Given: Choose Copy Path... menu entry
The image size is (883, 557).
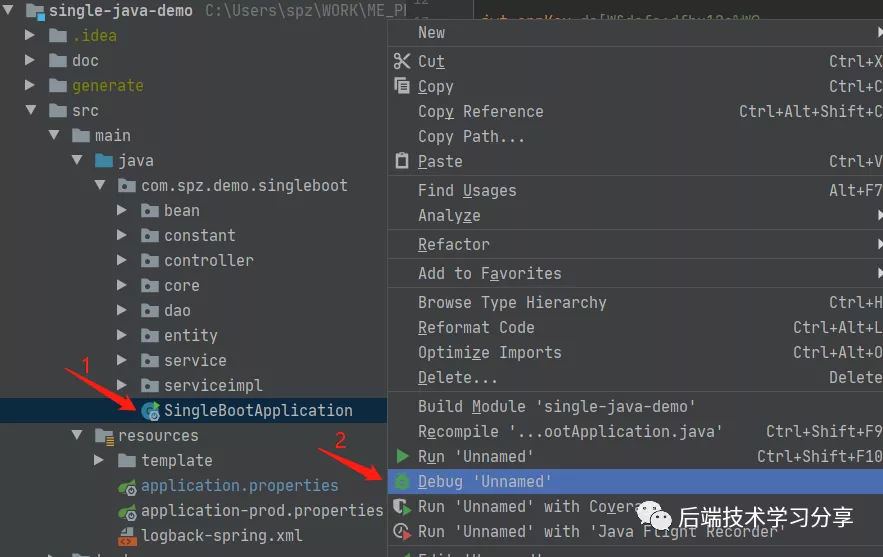Looking at the screenshot, I should click(x=635, y=136).
